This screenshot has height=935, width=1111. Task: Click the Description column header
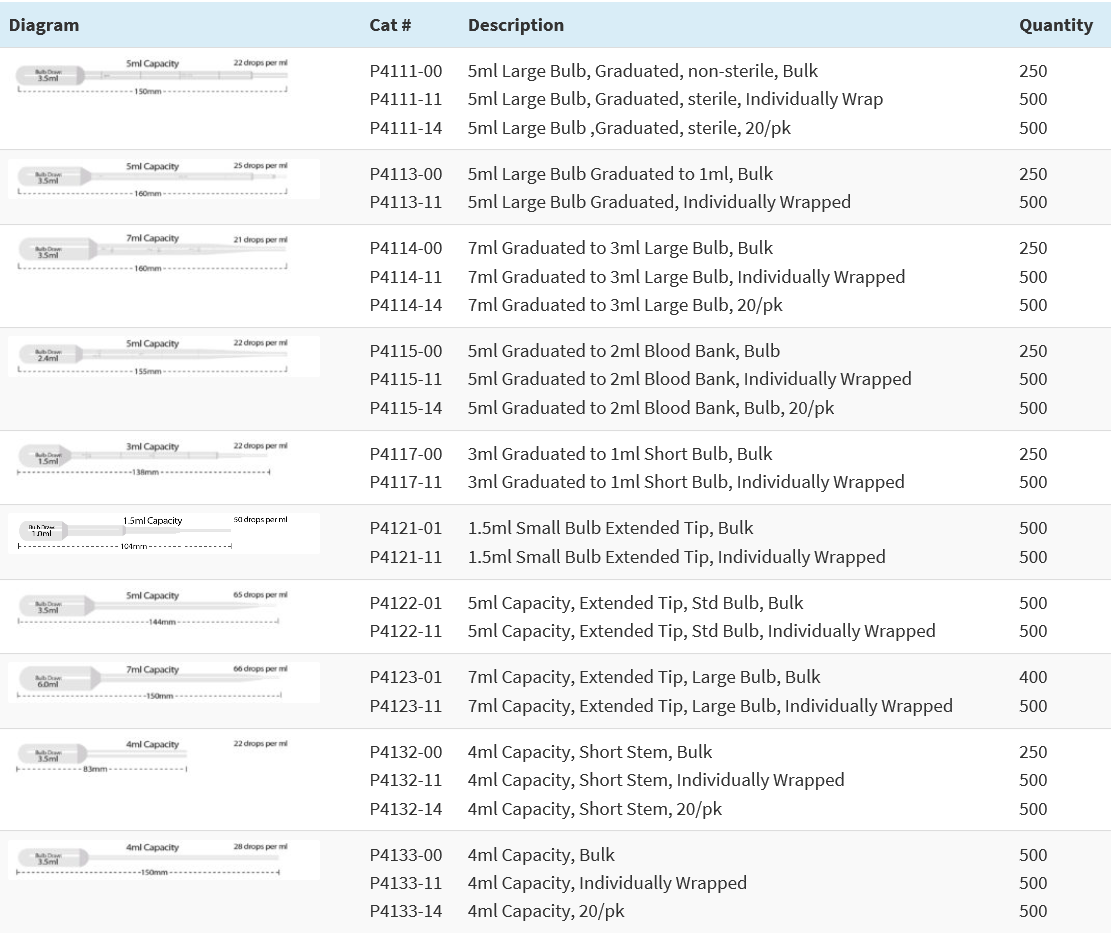tap(515, 25)
